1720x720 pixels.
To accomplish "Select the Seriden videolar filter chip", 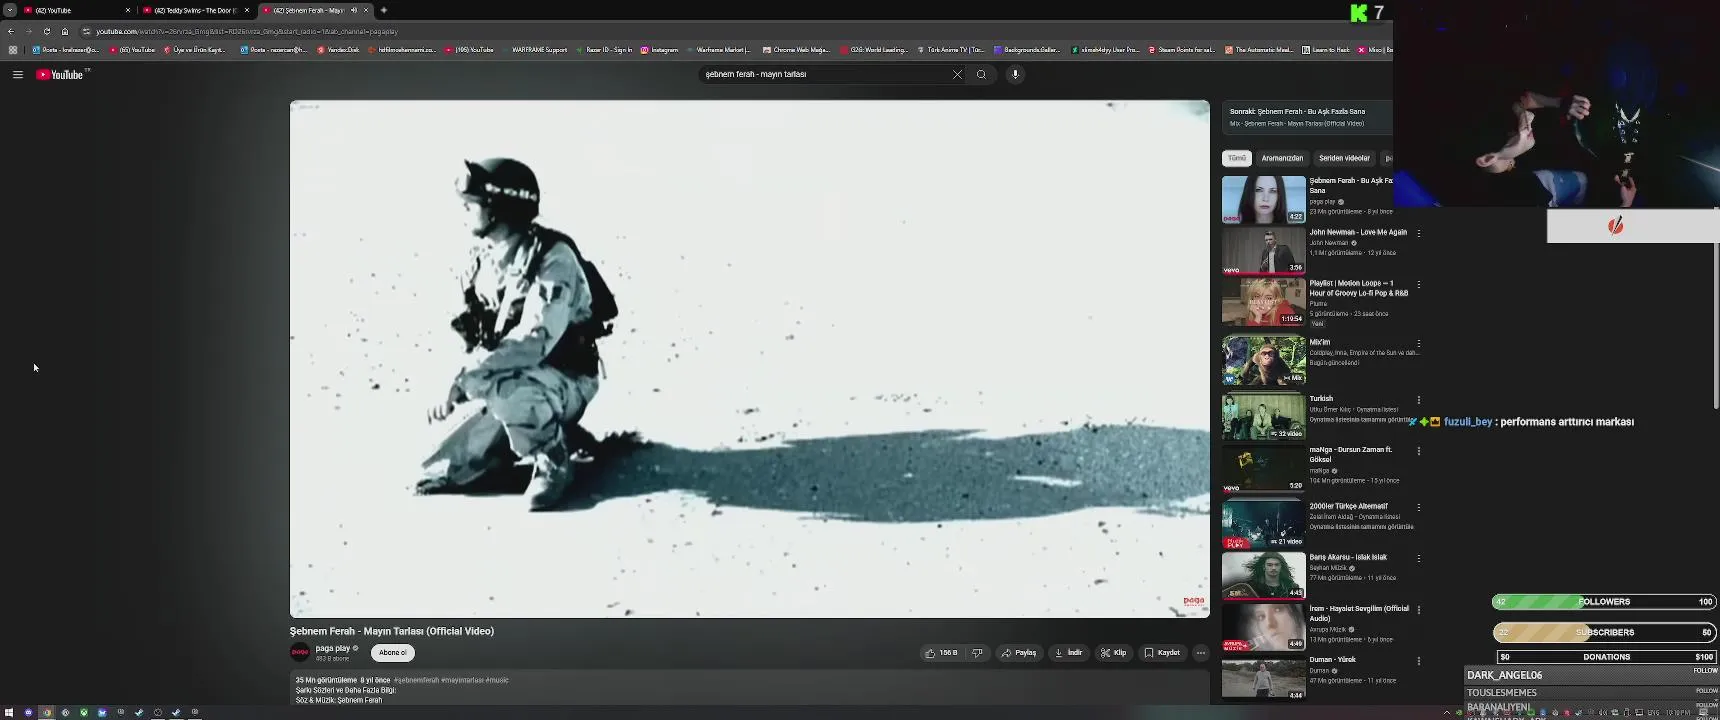I will pos(1344,158).
